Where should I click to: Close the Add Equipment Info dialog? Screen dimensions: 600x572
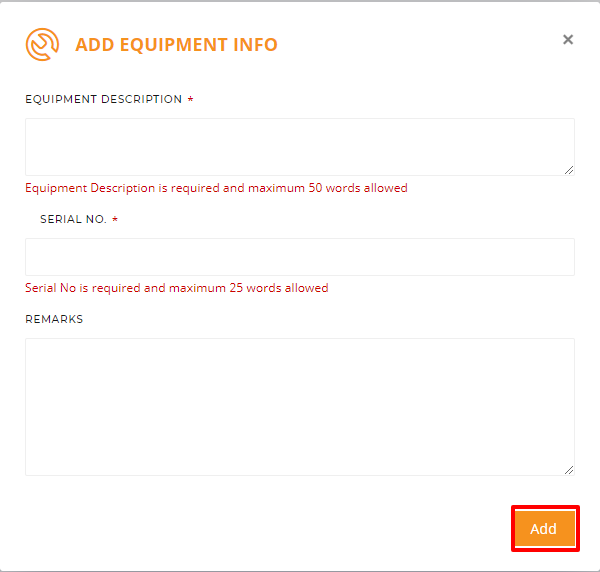568,39
